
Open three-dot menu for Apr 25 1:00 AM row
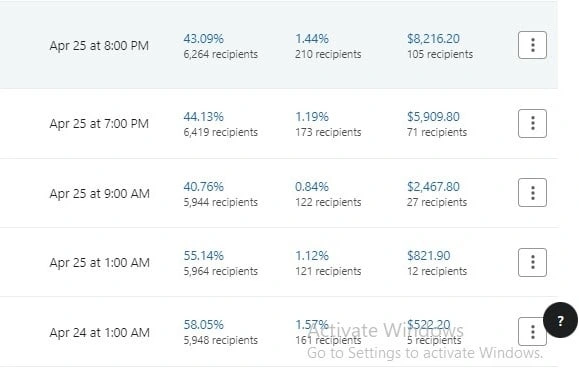tap(532, 262)
